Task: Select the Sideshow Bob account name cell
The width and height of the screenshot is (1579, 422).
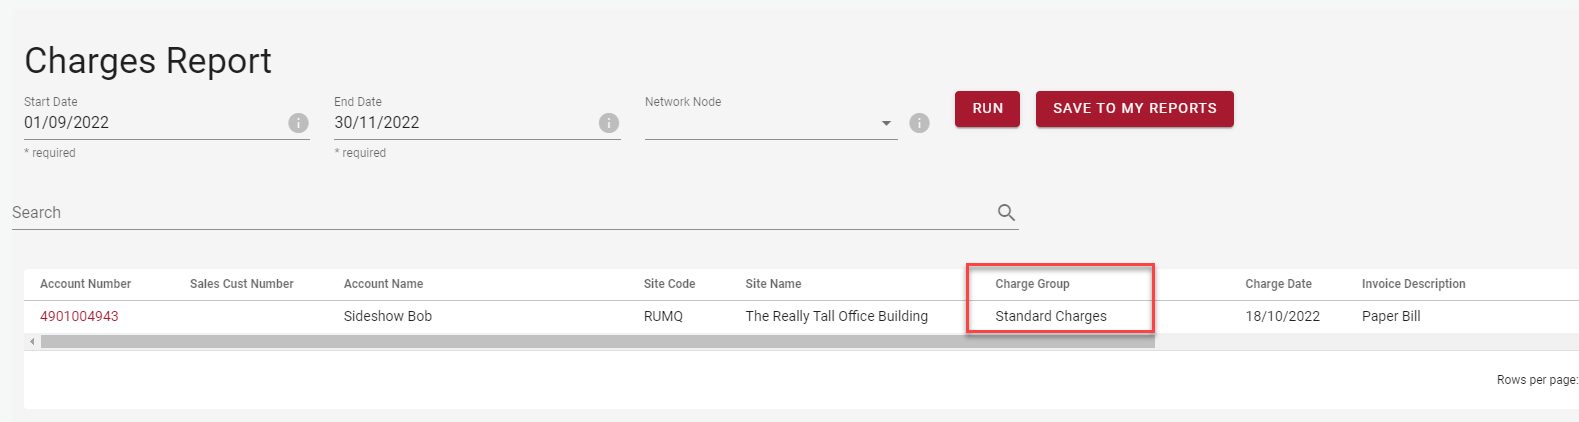Action: coord(388,316)
